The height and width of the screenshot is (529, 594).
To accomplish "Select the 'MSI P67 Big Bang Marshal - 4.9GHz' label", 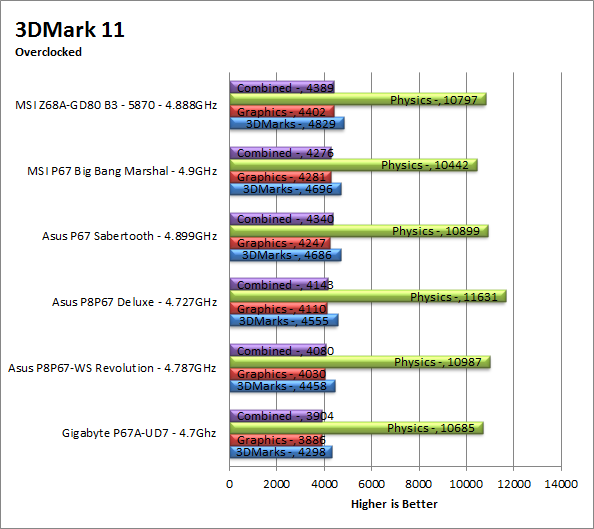I will point(122,171).
